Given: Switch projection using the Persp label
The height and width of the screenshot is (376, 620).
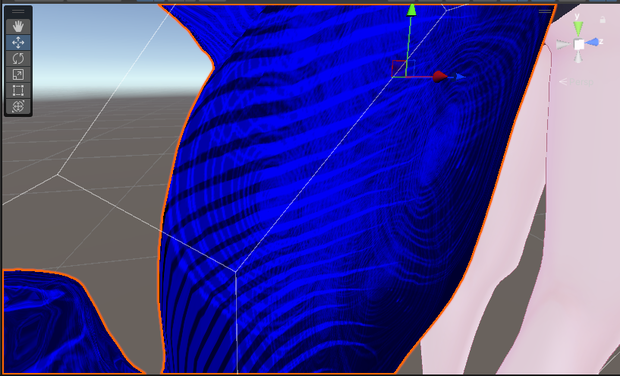Looking at the screenshot, I should click(x=581, y=82).
